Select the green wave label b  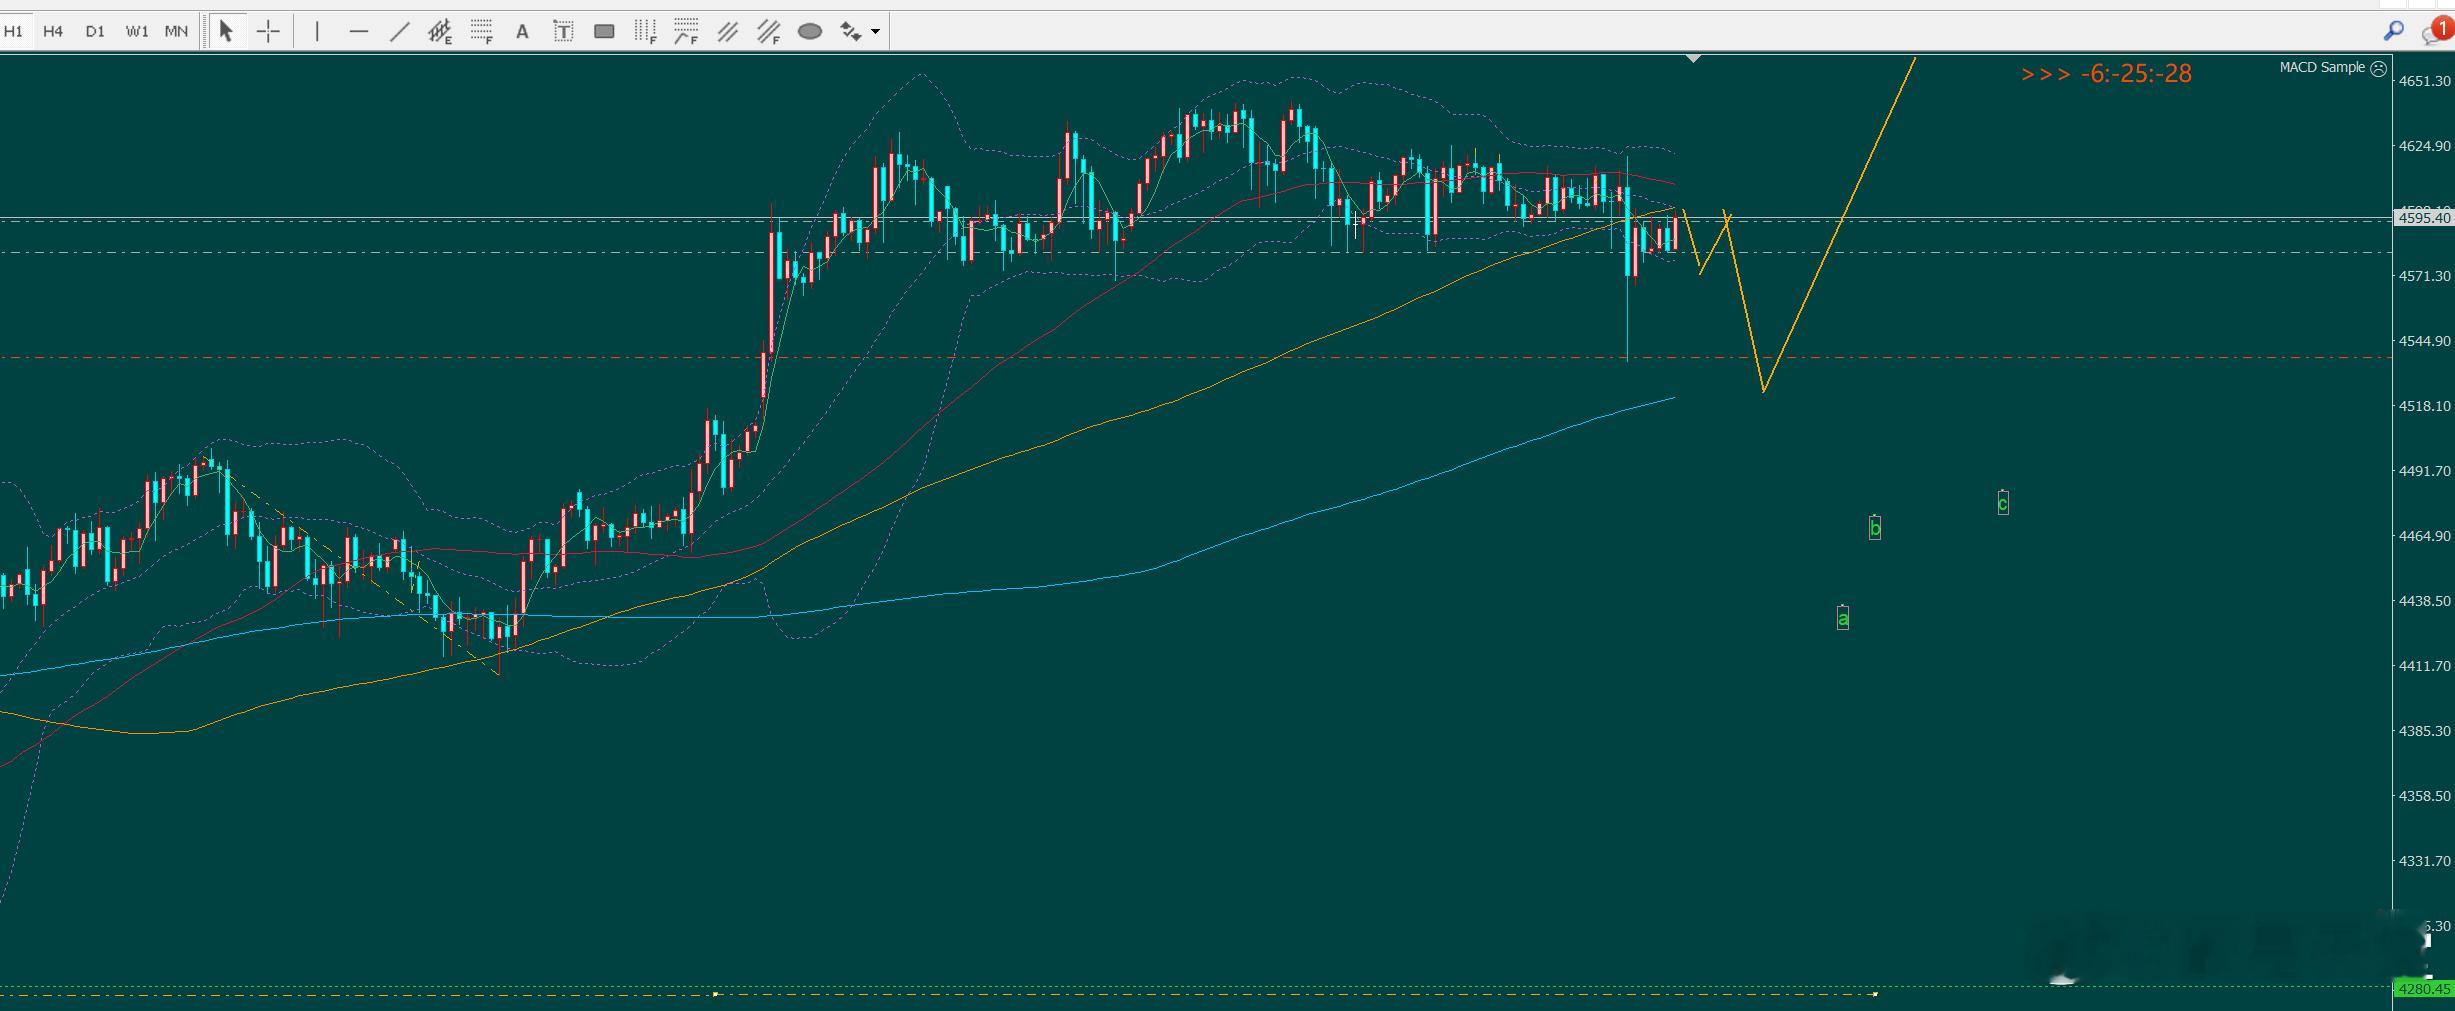click(1875, 527)
